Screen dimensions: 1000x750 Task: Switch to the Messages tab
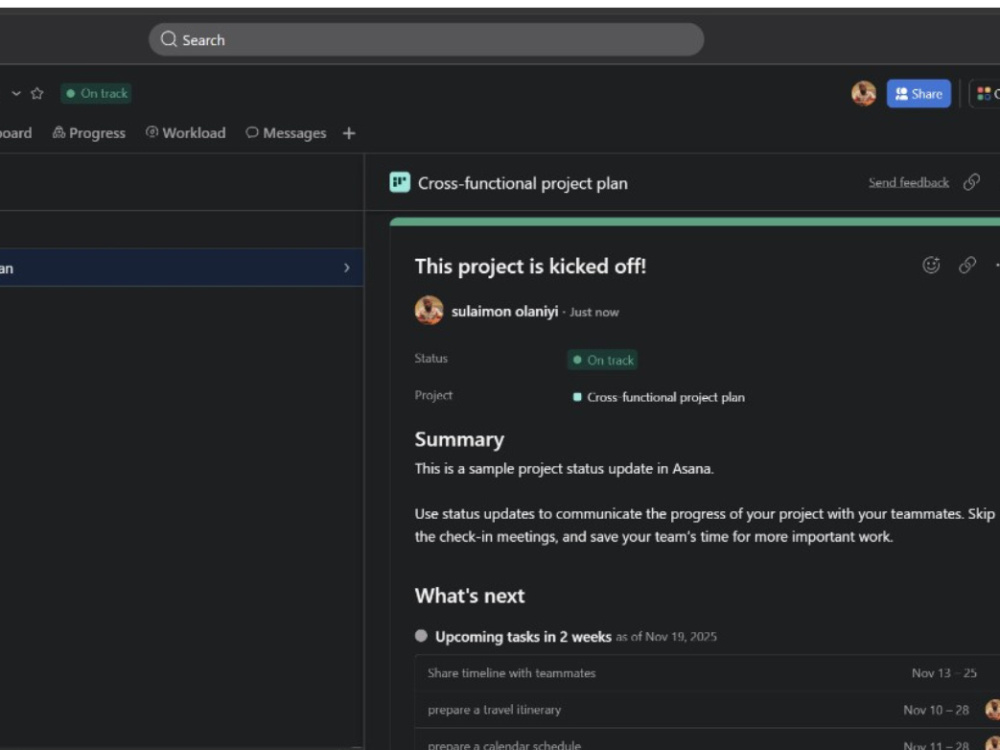click(x=286, y=133)
